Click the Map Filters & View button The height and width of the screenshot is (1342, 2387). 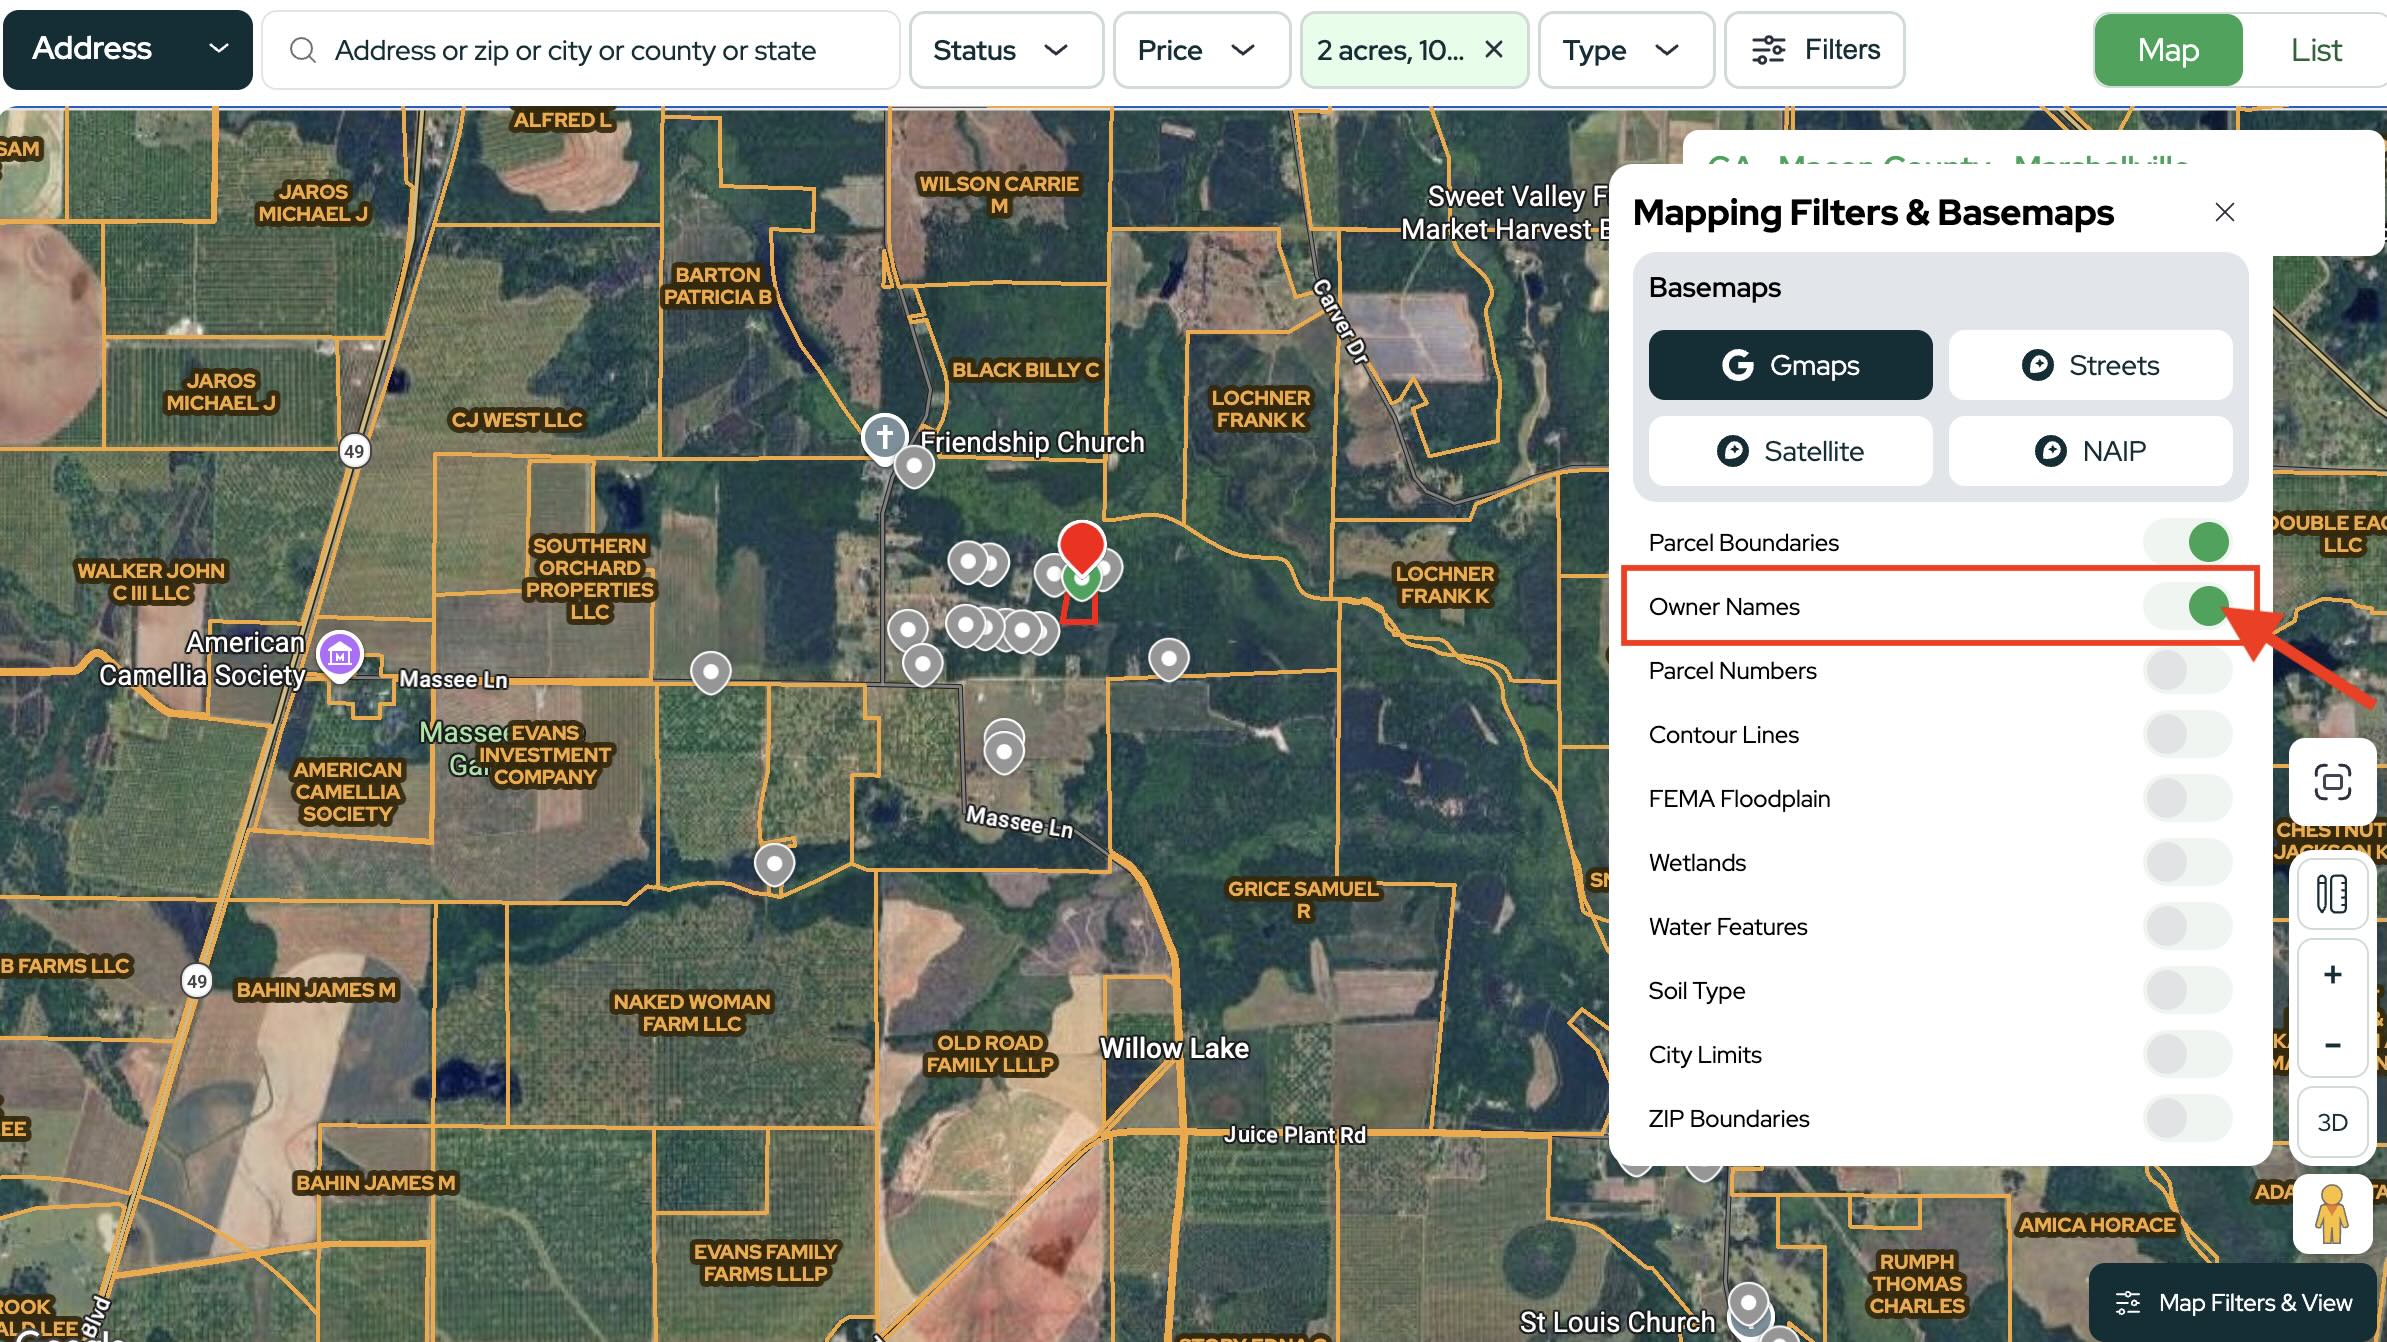tap(2233, 1302)
